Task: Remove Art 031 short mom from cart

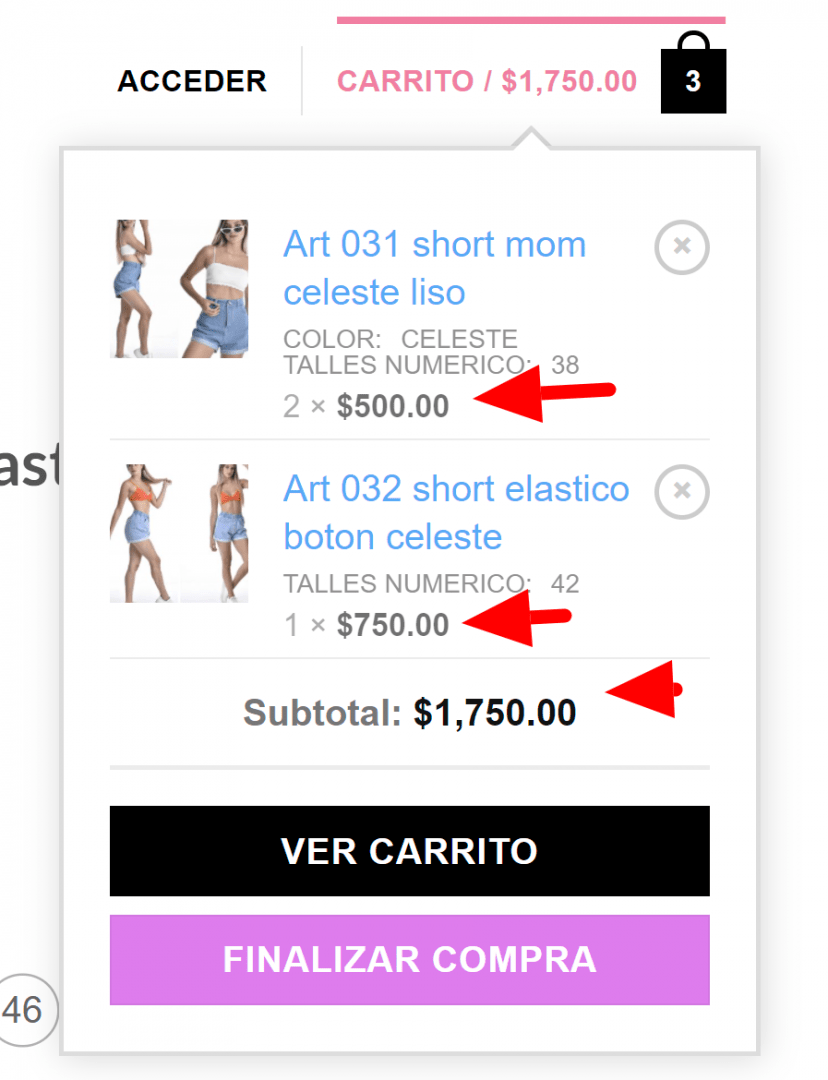Action: (x=682, y=247)
